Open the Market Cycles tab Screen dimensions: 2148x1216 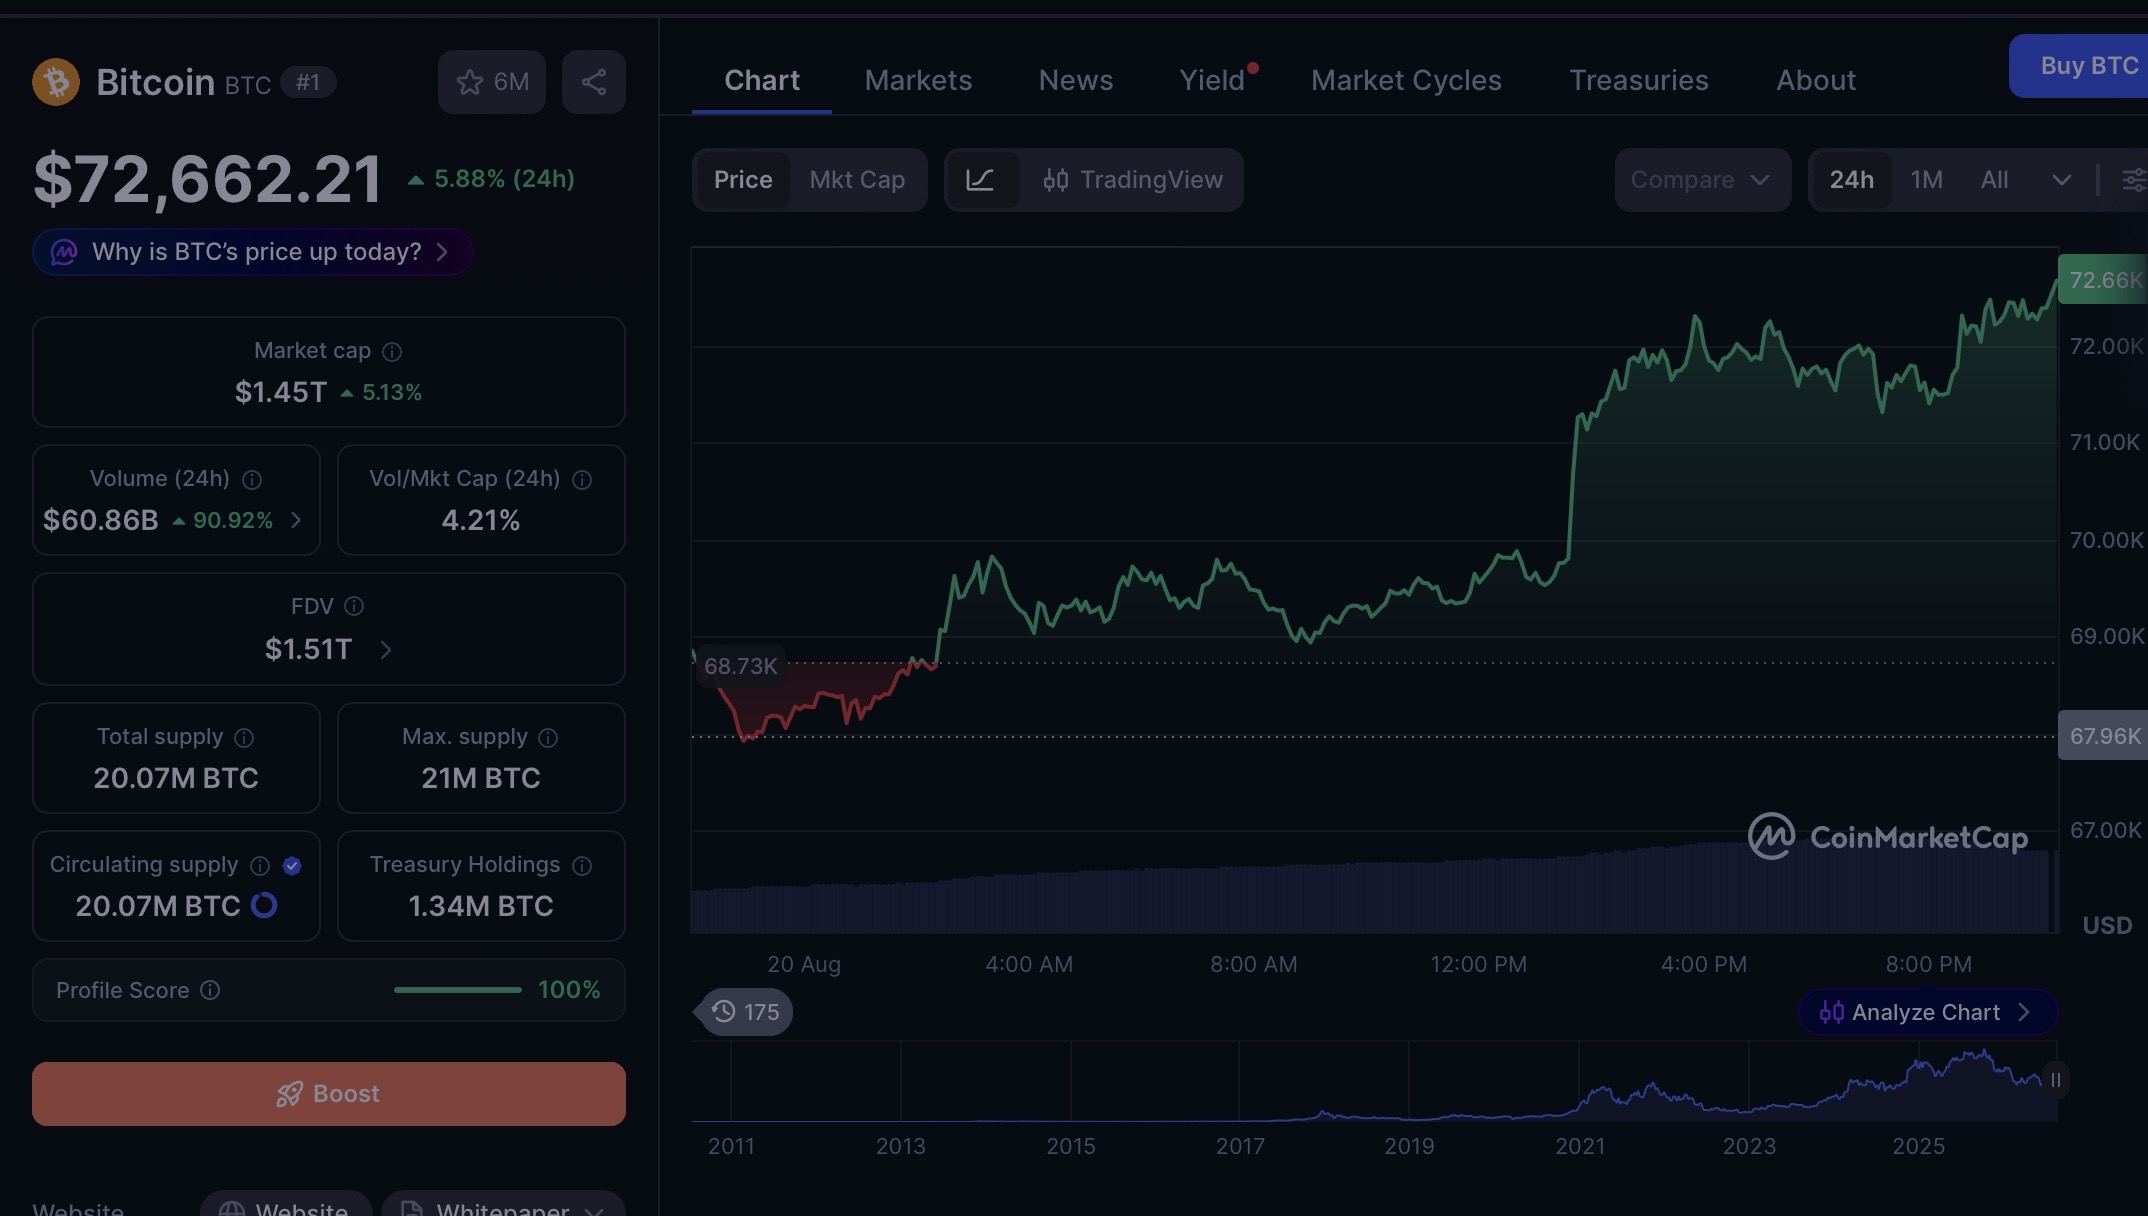coord(1406,80)
